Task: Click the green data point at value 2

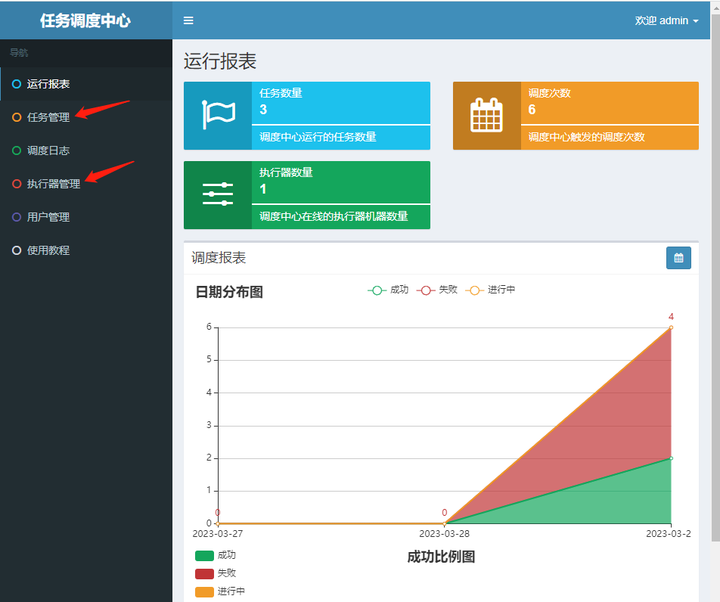Action: [x=671, y=458]
